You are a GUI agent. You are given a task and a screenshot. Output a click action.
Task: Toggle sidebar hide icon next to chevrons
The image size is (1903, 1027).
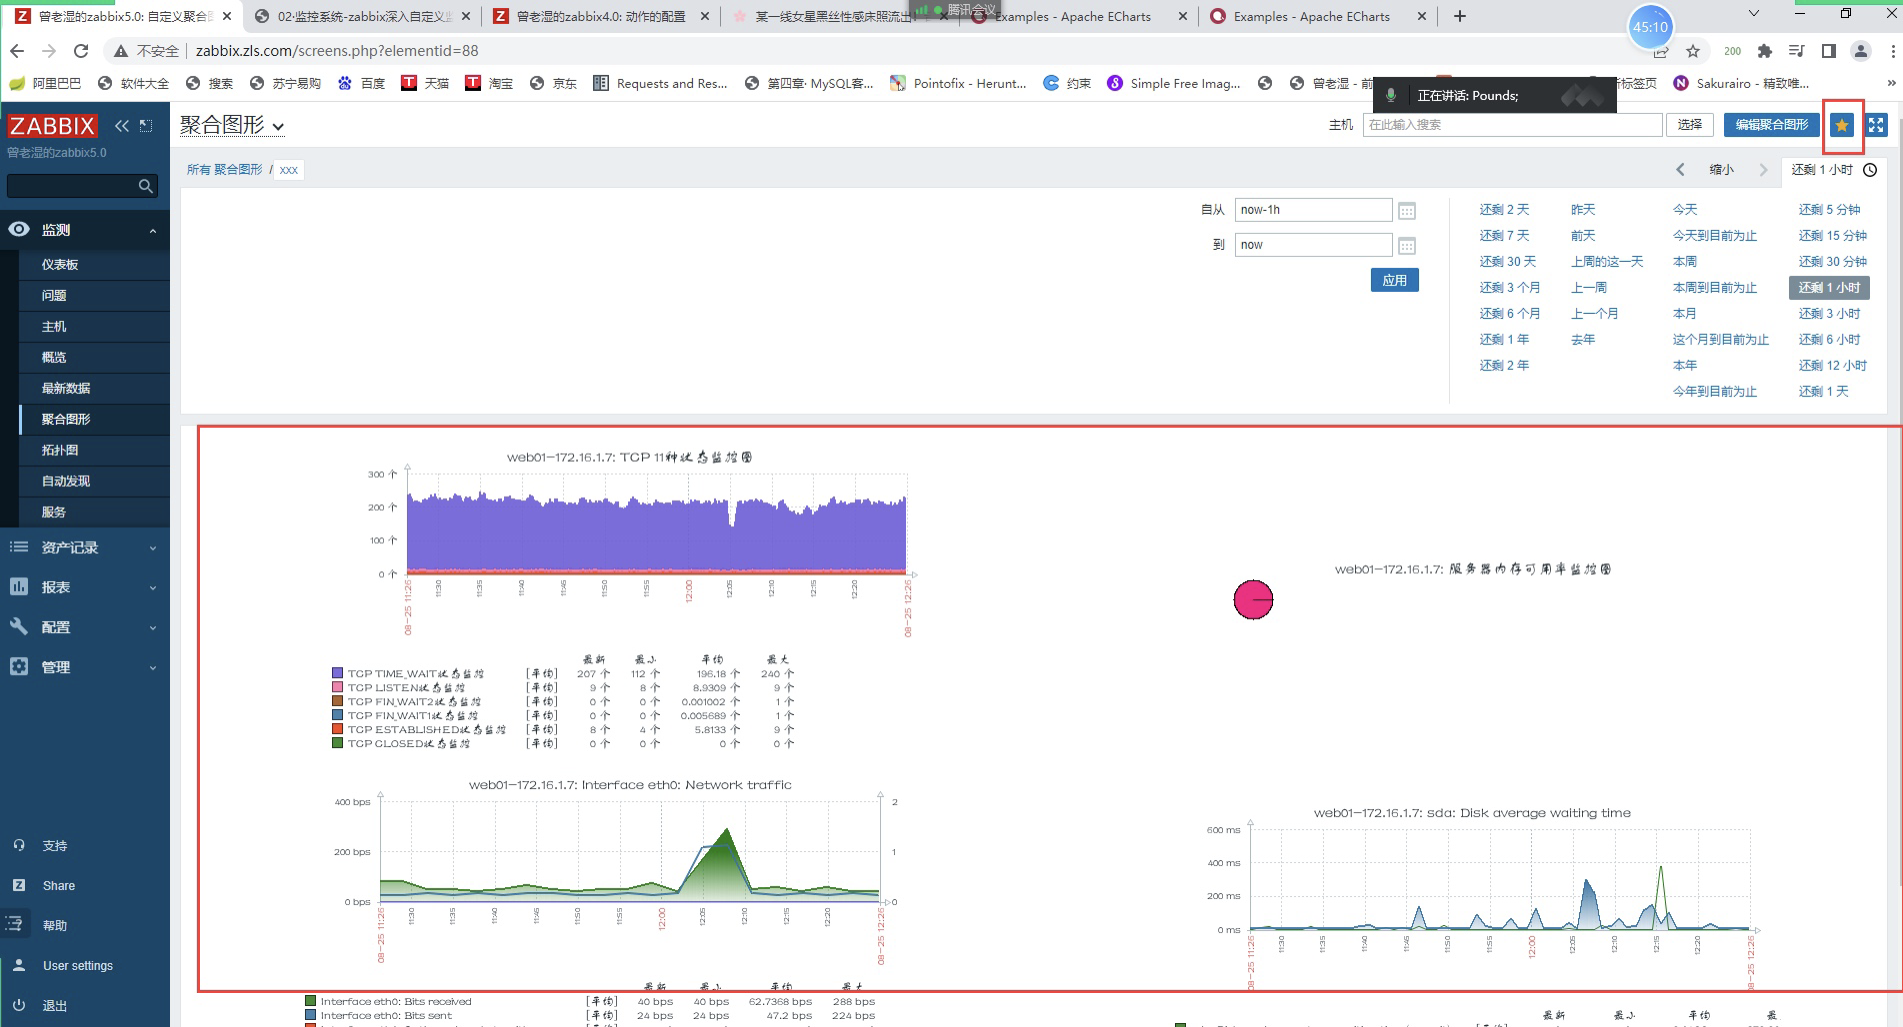coord(146,126)
